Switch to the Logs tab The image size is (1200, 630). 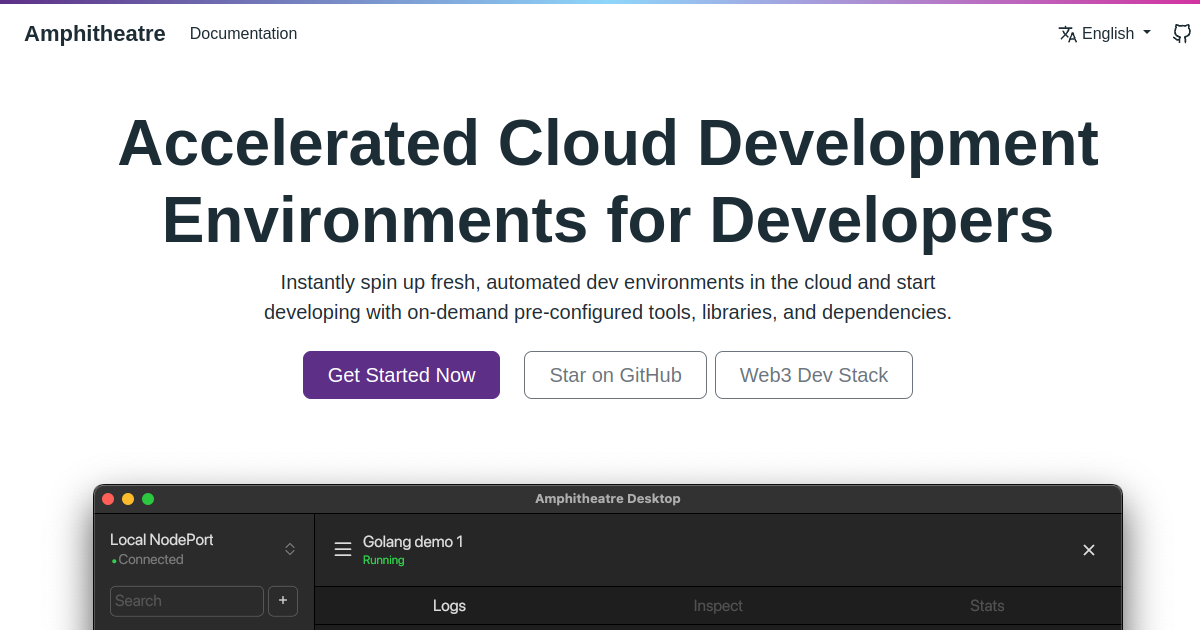click(449, 606)
